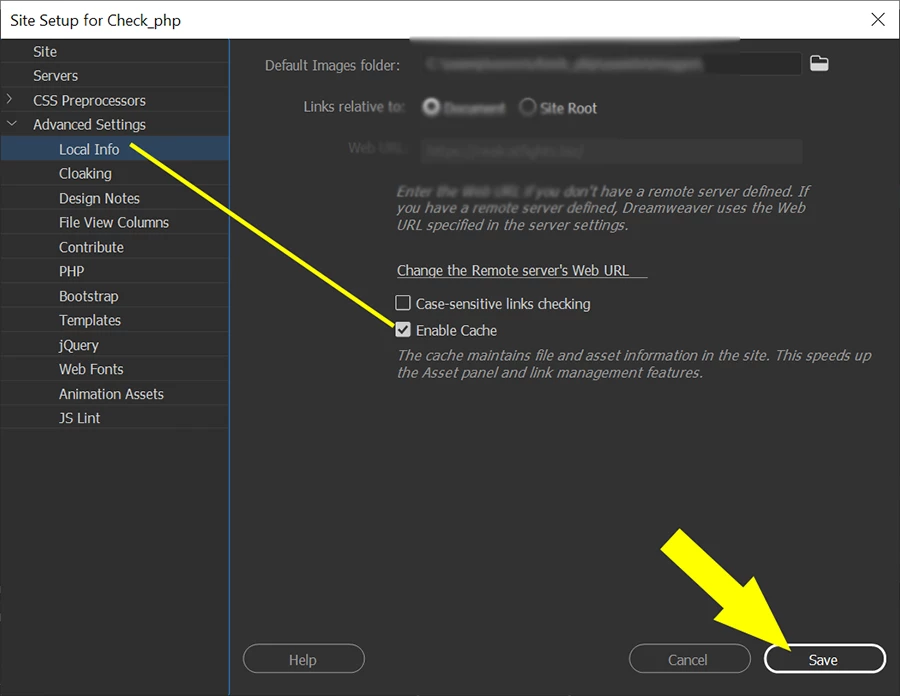Select Site Root radio button
Image resolution: width=900 pixels, height=696 pixels.
527,107
